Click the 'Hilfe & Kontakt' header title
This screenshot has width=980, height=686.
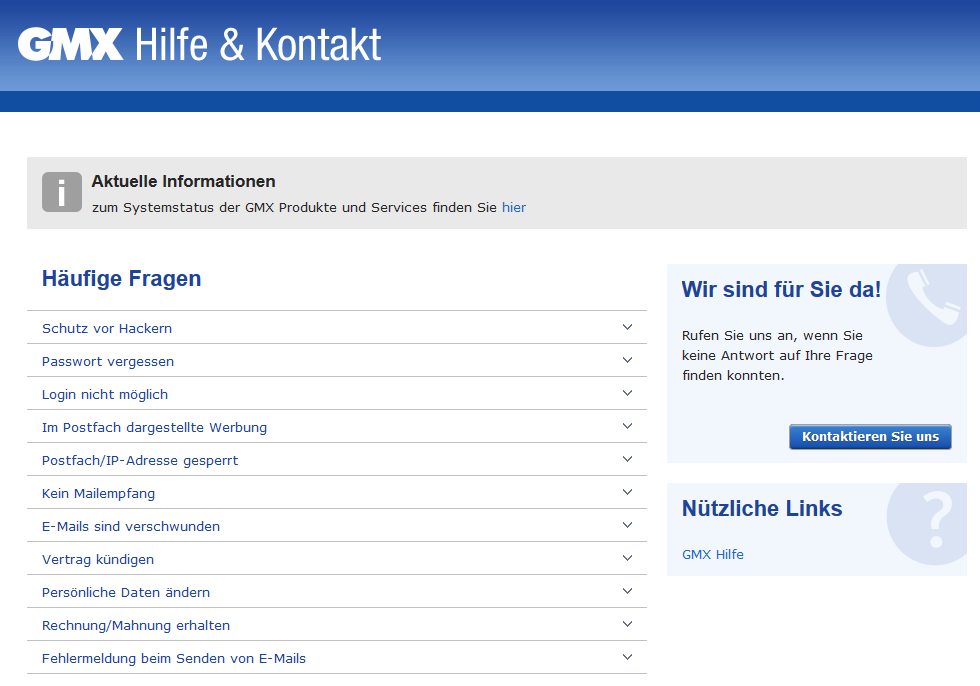(258, 44)
